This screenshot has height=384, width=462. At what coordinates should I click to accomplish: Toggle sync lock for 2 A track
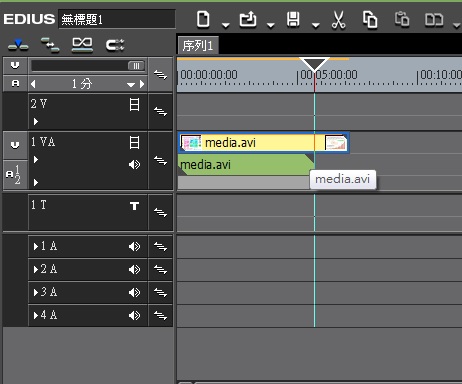160,269
